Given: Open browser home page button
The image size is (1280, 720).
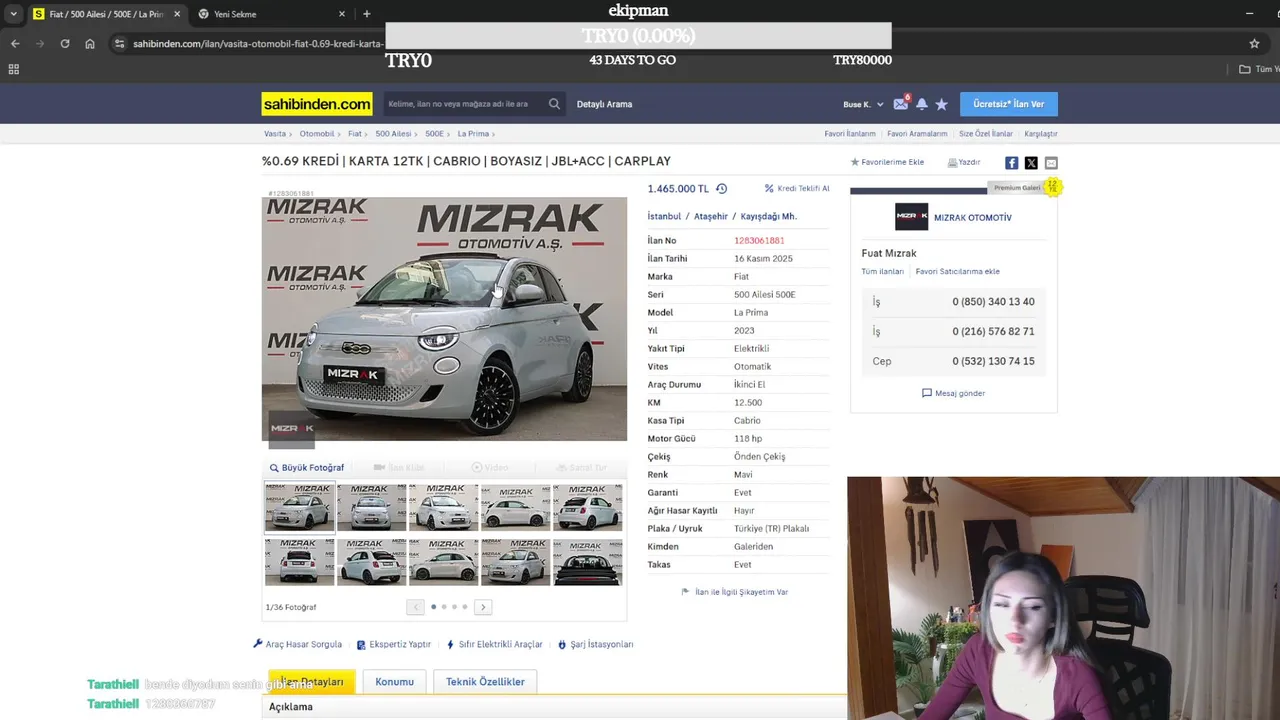Looking at the screenshot, I should tap(90, 44).
